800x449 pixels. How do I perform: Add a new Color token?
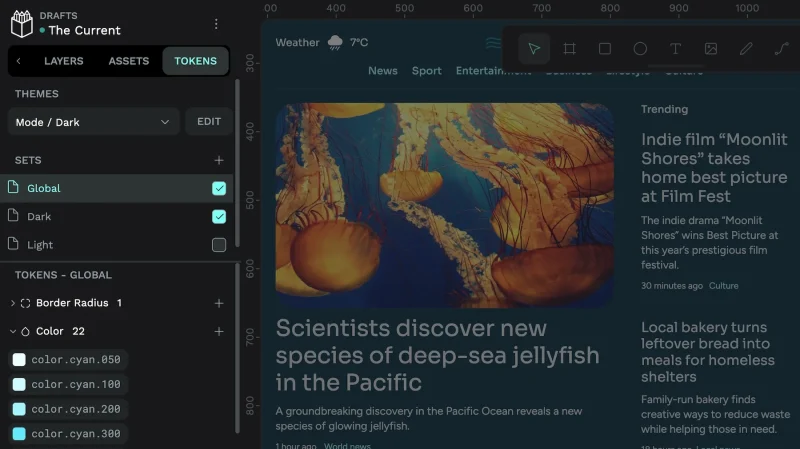pos(219,332)
